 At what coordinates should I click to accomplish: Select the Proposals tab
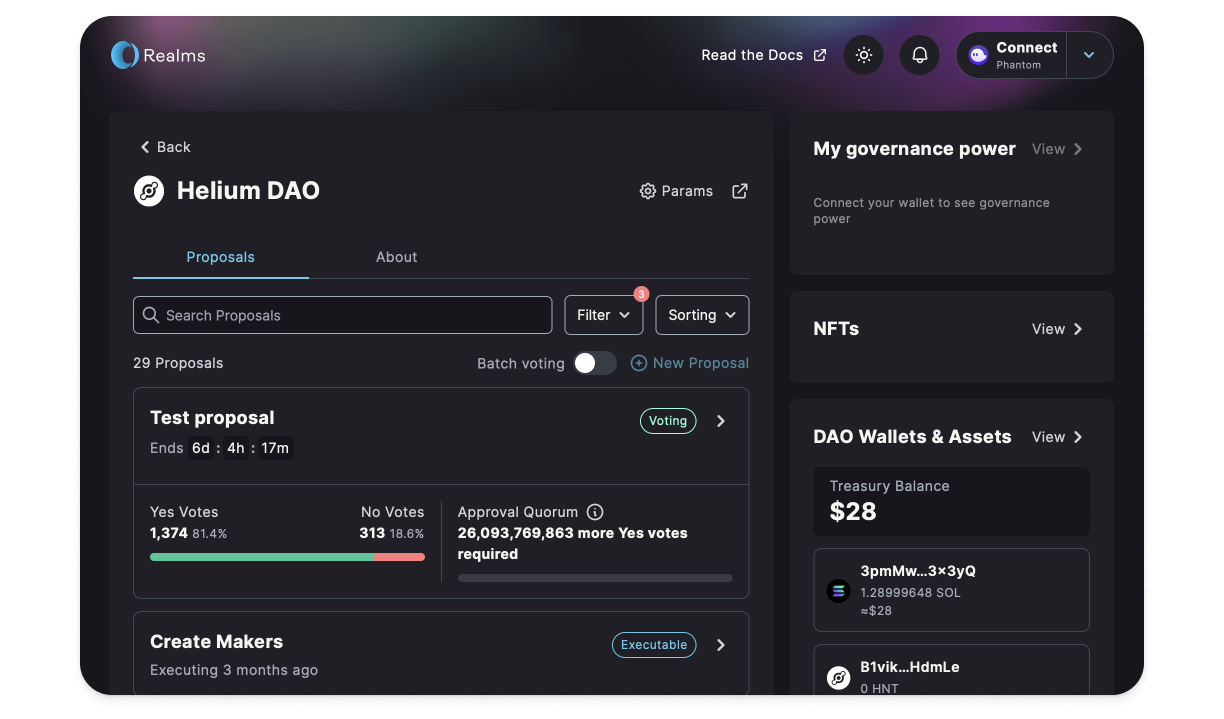(220, 257)
